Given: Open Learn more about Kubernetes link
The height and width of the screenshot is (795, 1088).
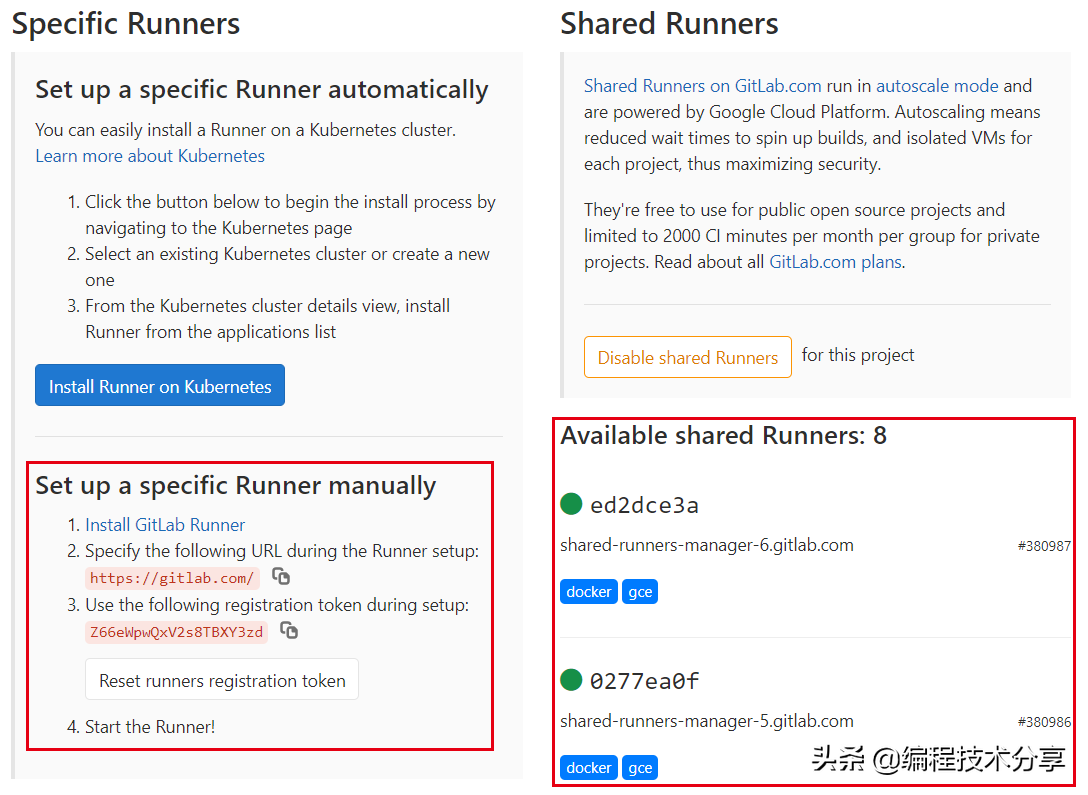Looking at the screenshot, I should pos(150,156).
